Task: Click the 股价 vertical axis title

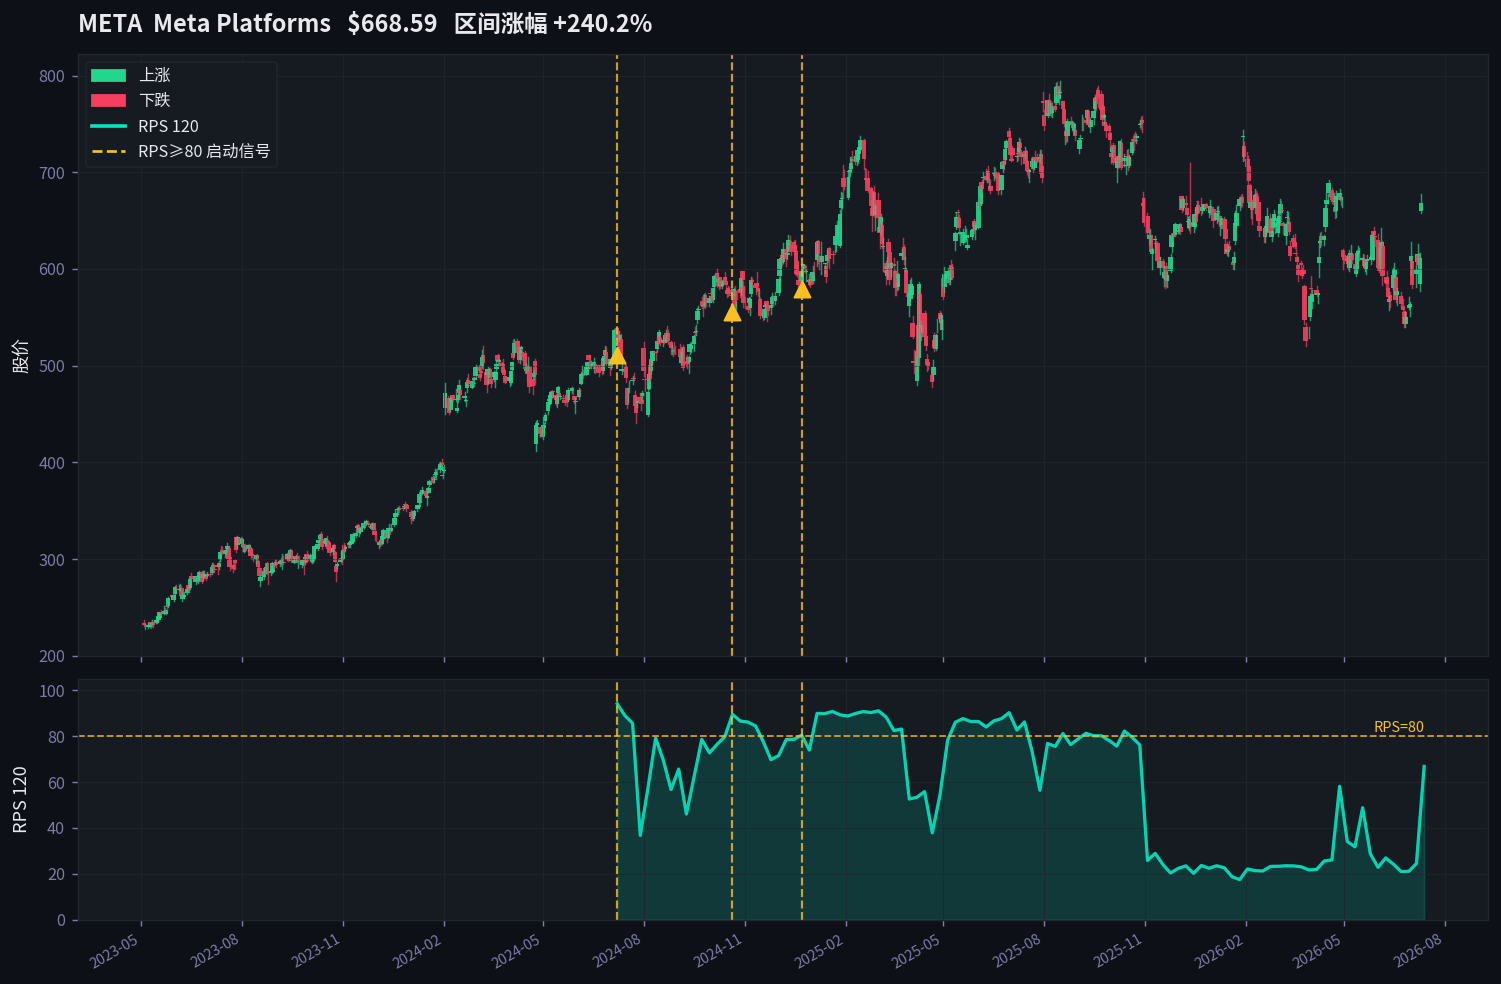Action: pyautogui.click(x=21, y=356)
